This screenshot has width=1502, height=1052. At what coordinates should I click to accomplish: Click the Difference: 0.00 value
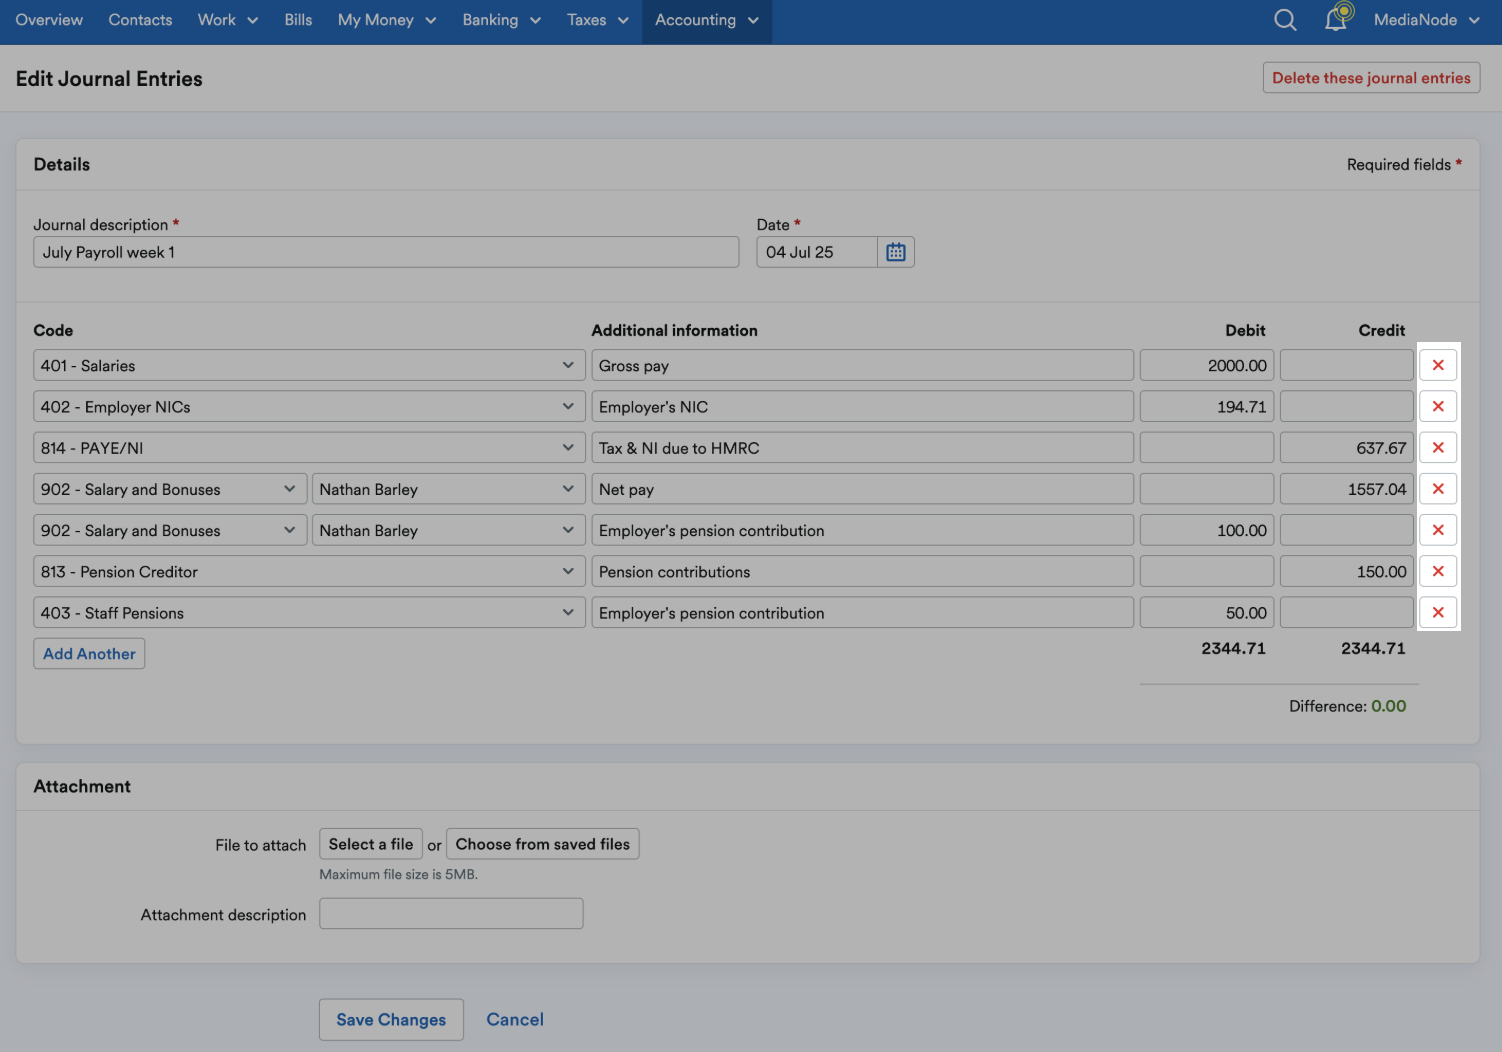[1388, 706]
